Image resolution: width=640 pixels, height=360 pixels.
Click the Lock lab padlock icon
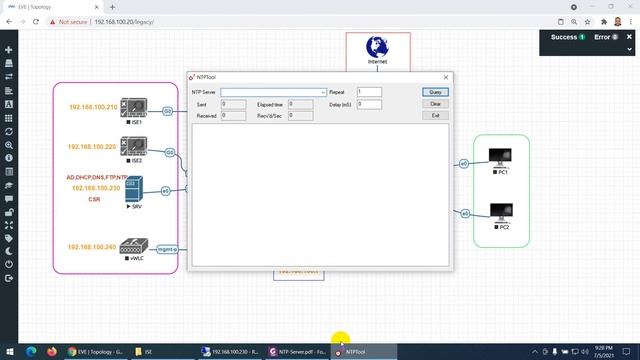click(9, 212)
